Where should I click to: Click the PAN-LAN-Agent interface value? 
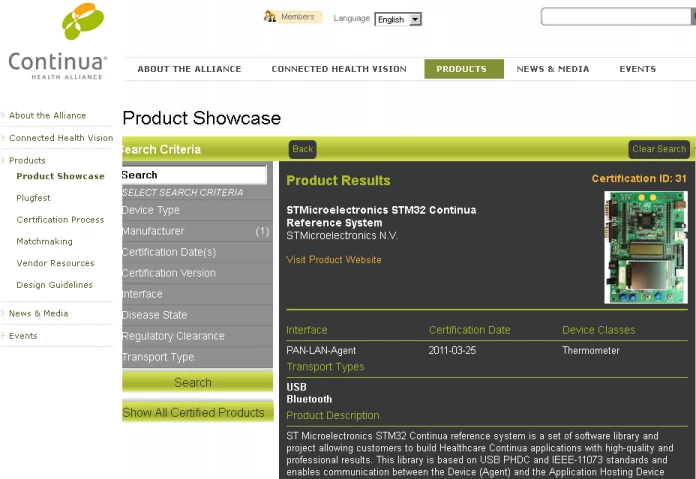[321, 351]
